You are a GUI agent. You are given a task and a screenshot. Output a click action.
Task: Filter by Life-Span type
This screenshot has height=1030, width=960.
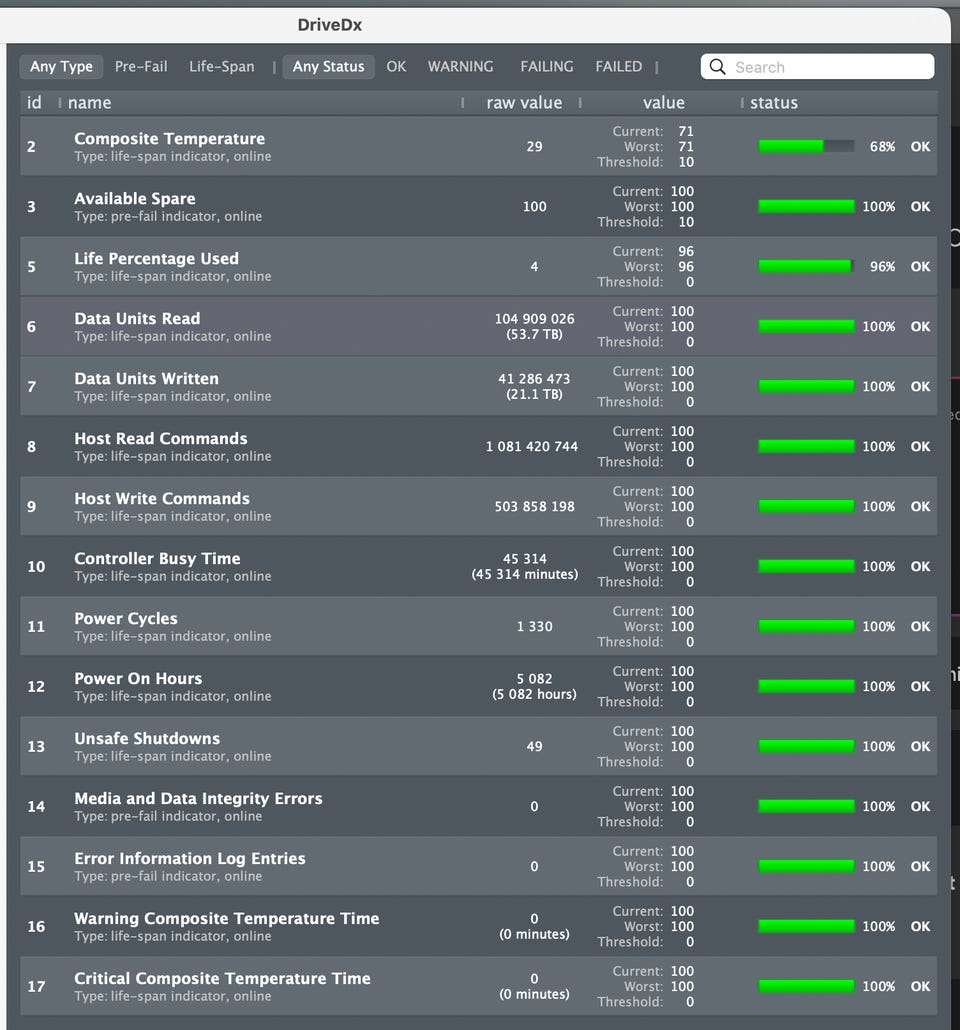[221, 66]
